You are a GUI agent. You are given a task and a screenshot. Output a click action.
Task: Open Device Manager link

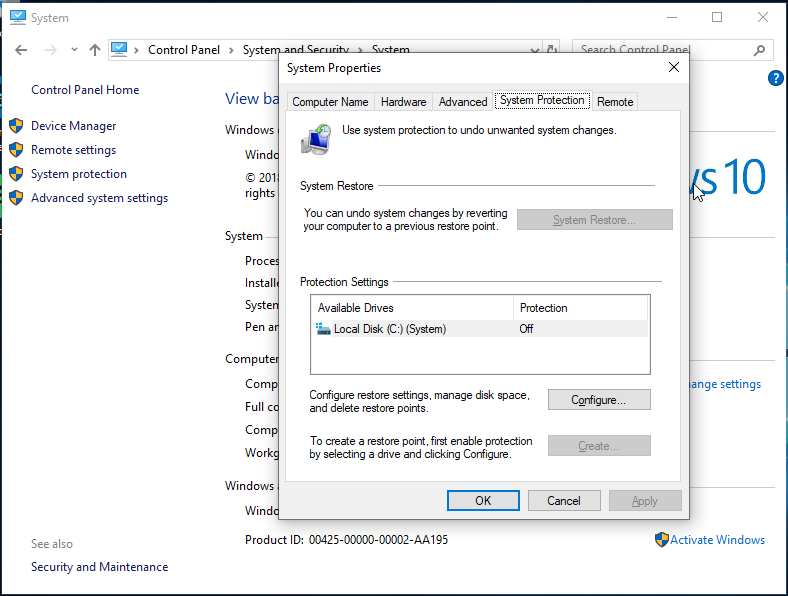73,126
